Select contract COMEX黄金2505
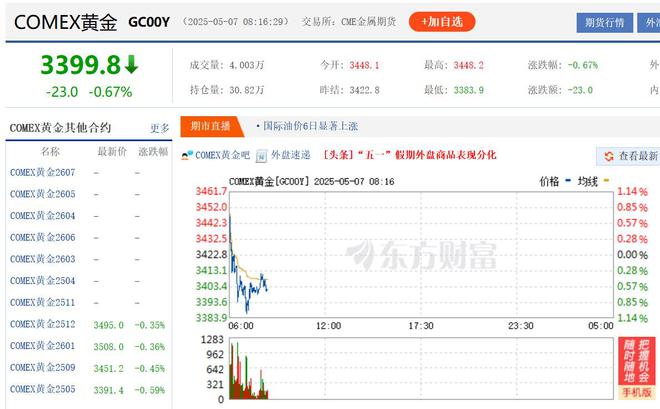Viewport: 660px width, 409px height. tap(43, 389)
